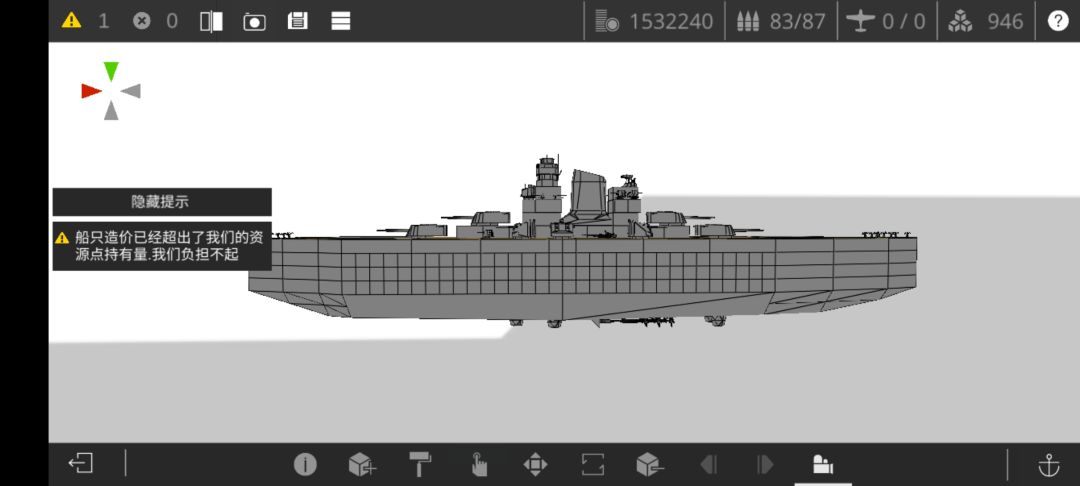Save the ship with the floppy disk icon
Viewport: 1080px width, 486px height.
pyautogui.click(x=298, y=21)
